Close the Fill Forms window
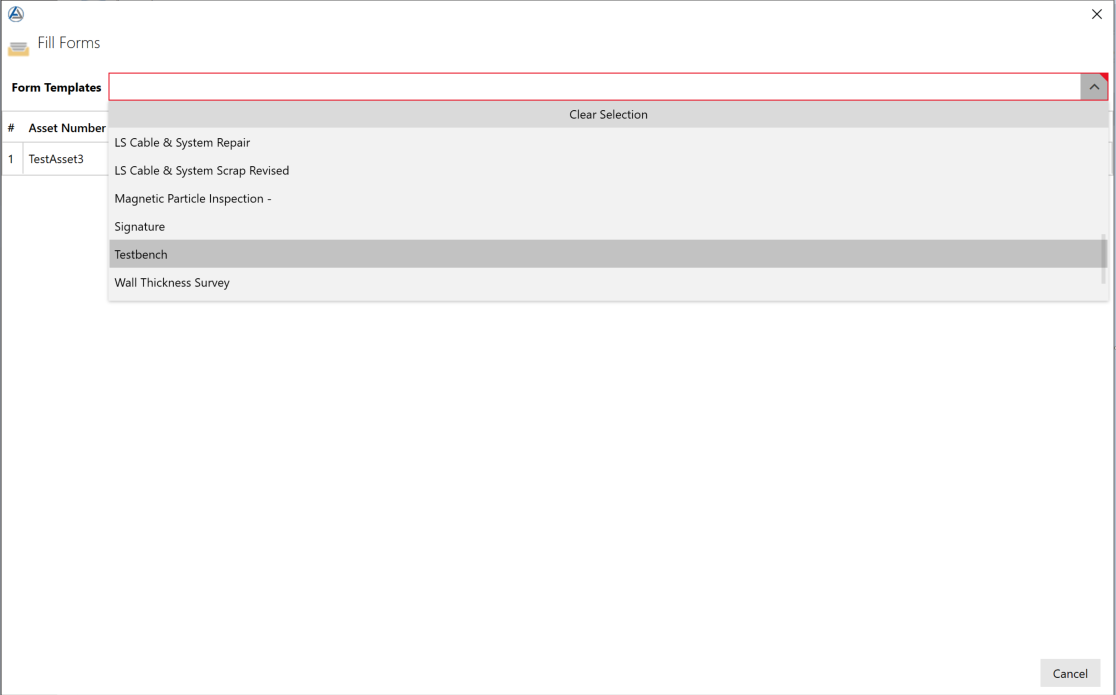1116x695 pixels. [1096, 14]
